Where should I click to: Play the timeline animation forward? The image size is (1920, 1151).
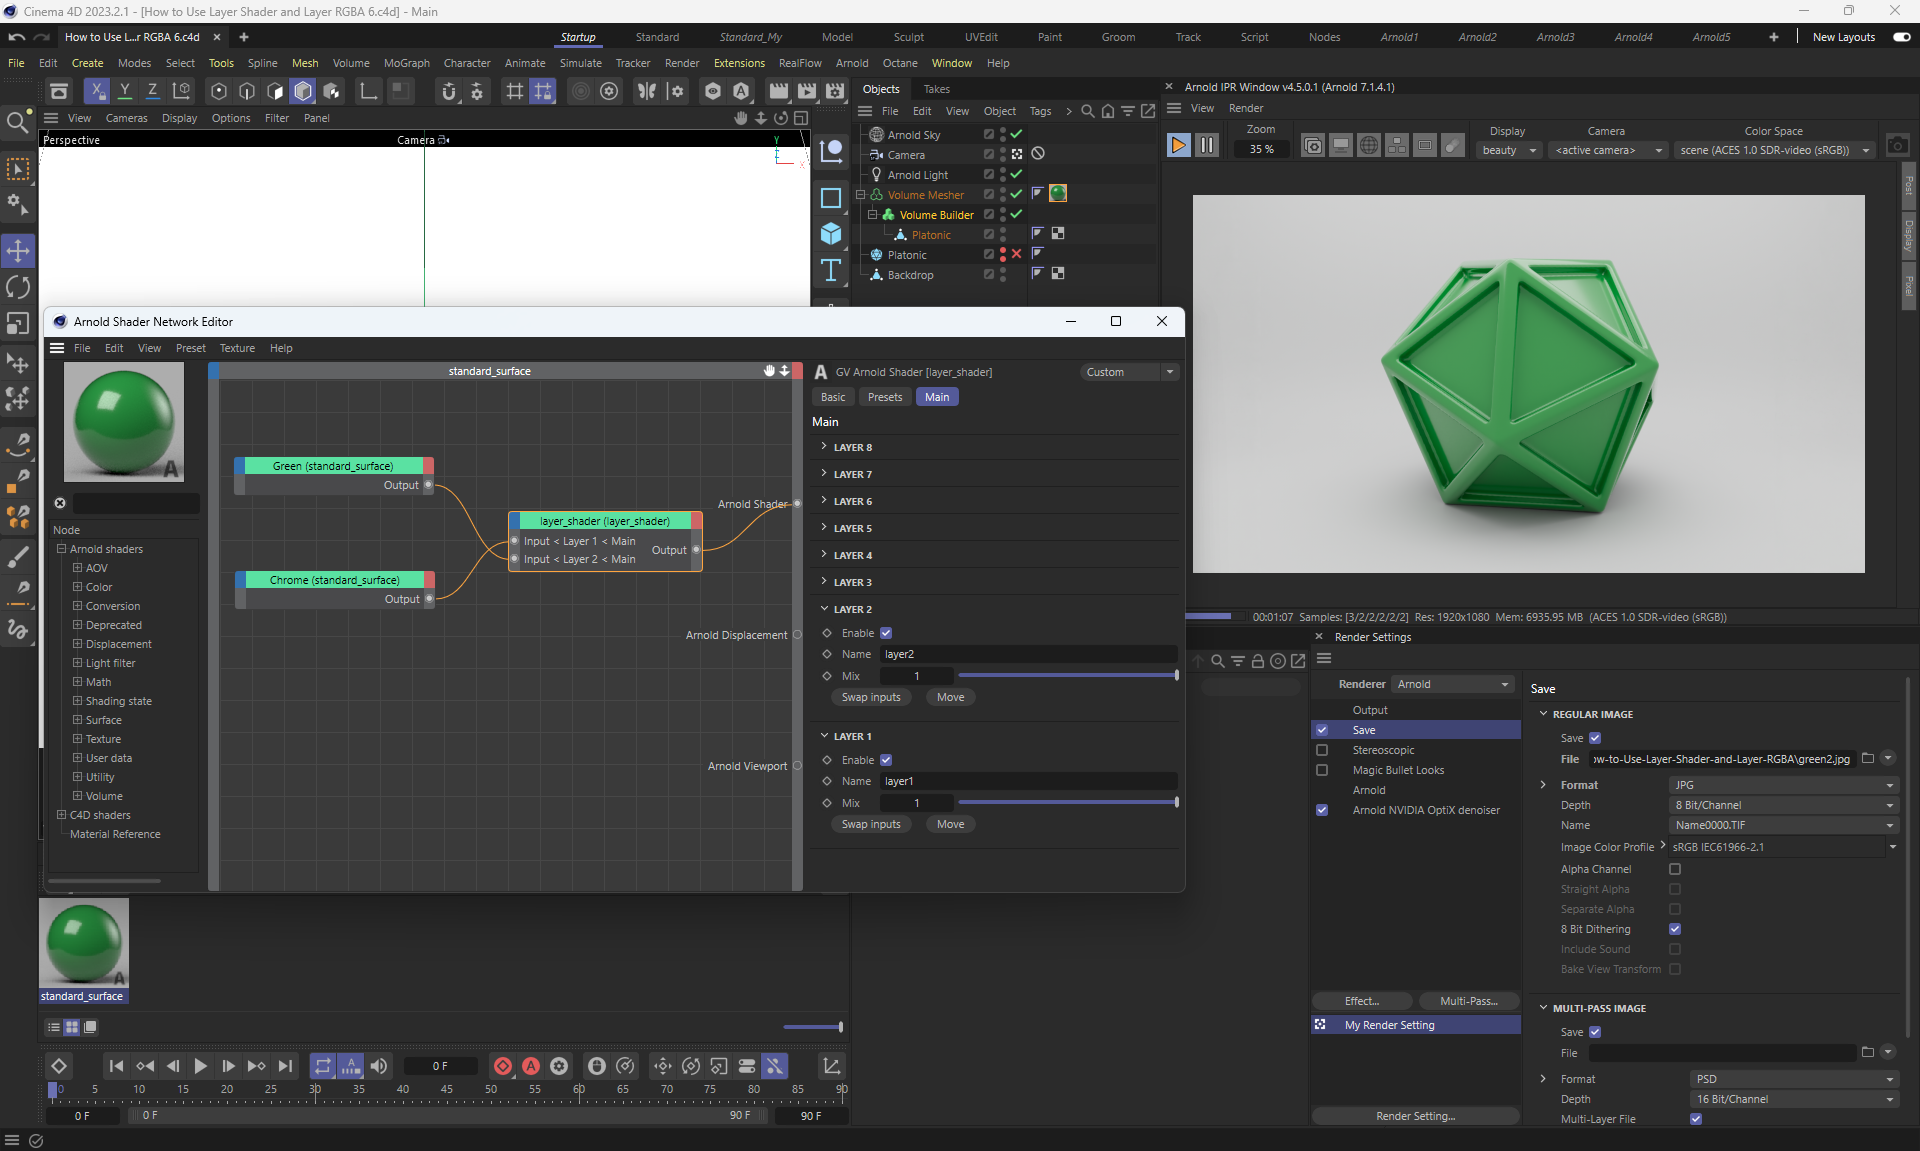200,1066
